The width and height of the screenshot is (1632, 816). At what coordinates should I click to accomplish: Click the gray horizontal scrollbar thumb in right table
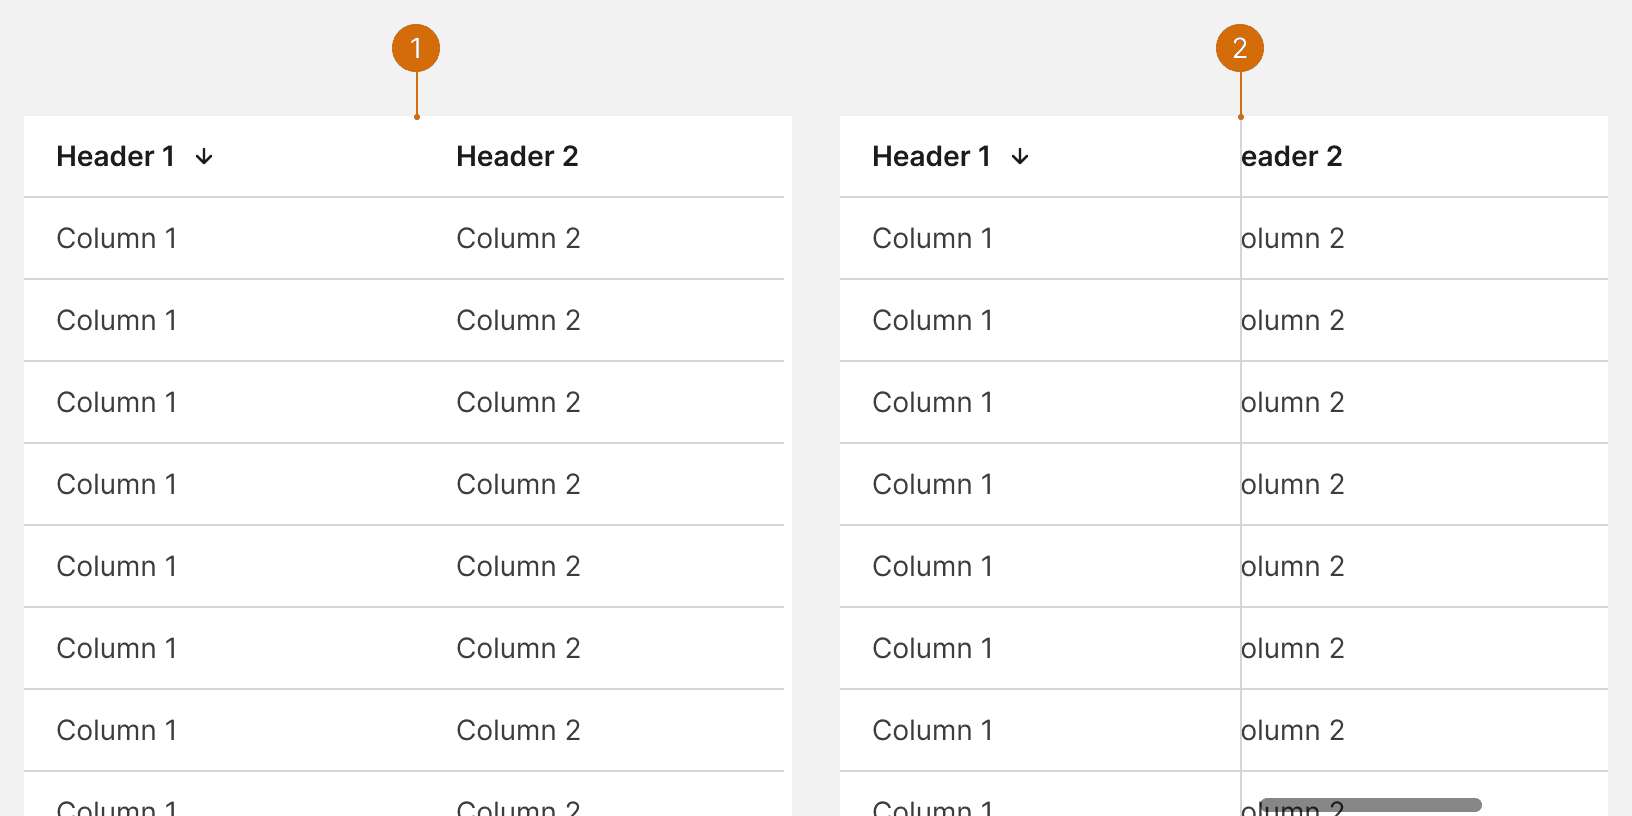tap(1370, 805)
